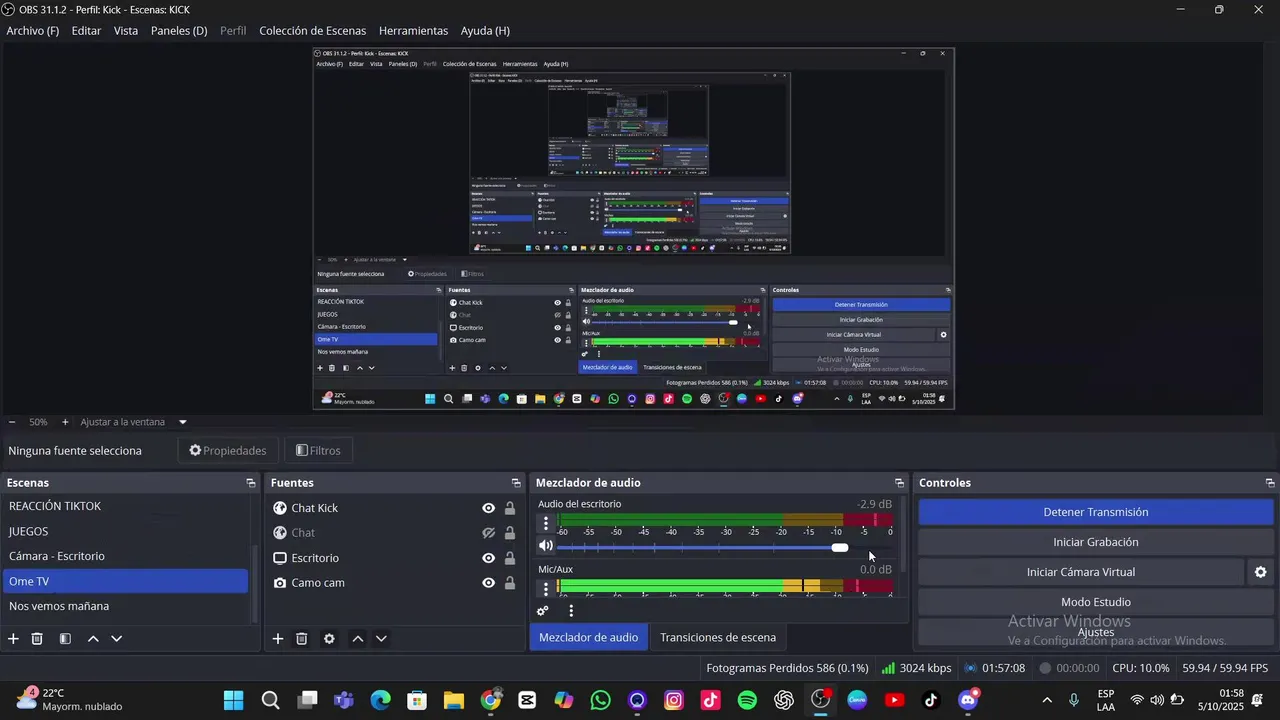Image resolution: width=1280 pixels, height=720 pixels.
Task: Select the Ome TV scene
Action: click(125, 581)
